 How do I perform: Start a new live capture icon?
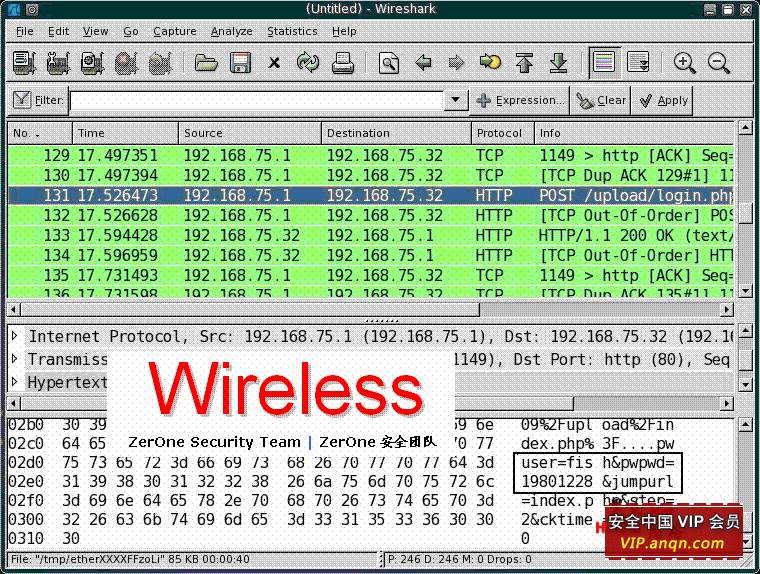[92, 63]
